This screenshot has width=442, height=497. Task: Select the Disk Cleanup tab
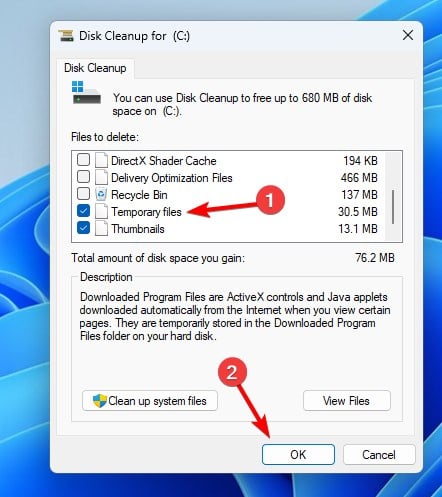(95, 68)
